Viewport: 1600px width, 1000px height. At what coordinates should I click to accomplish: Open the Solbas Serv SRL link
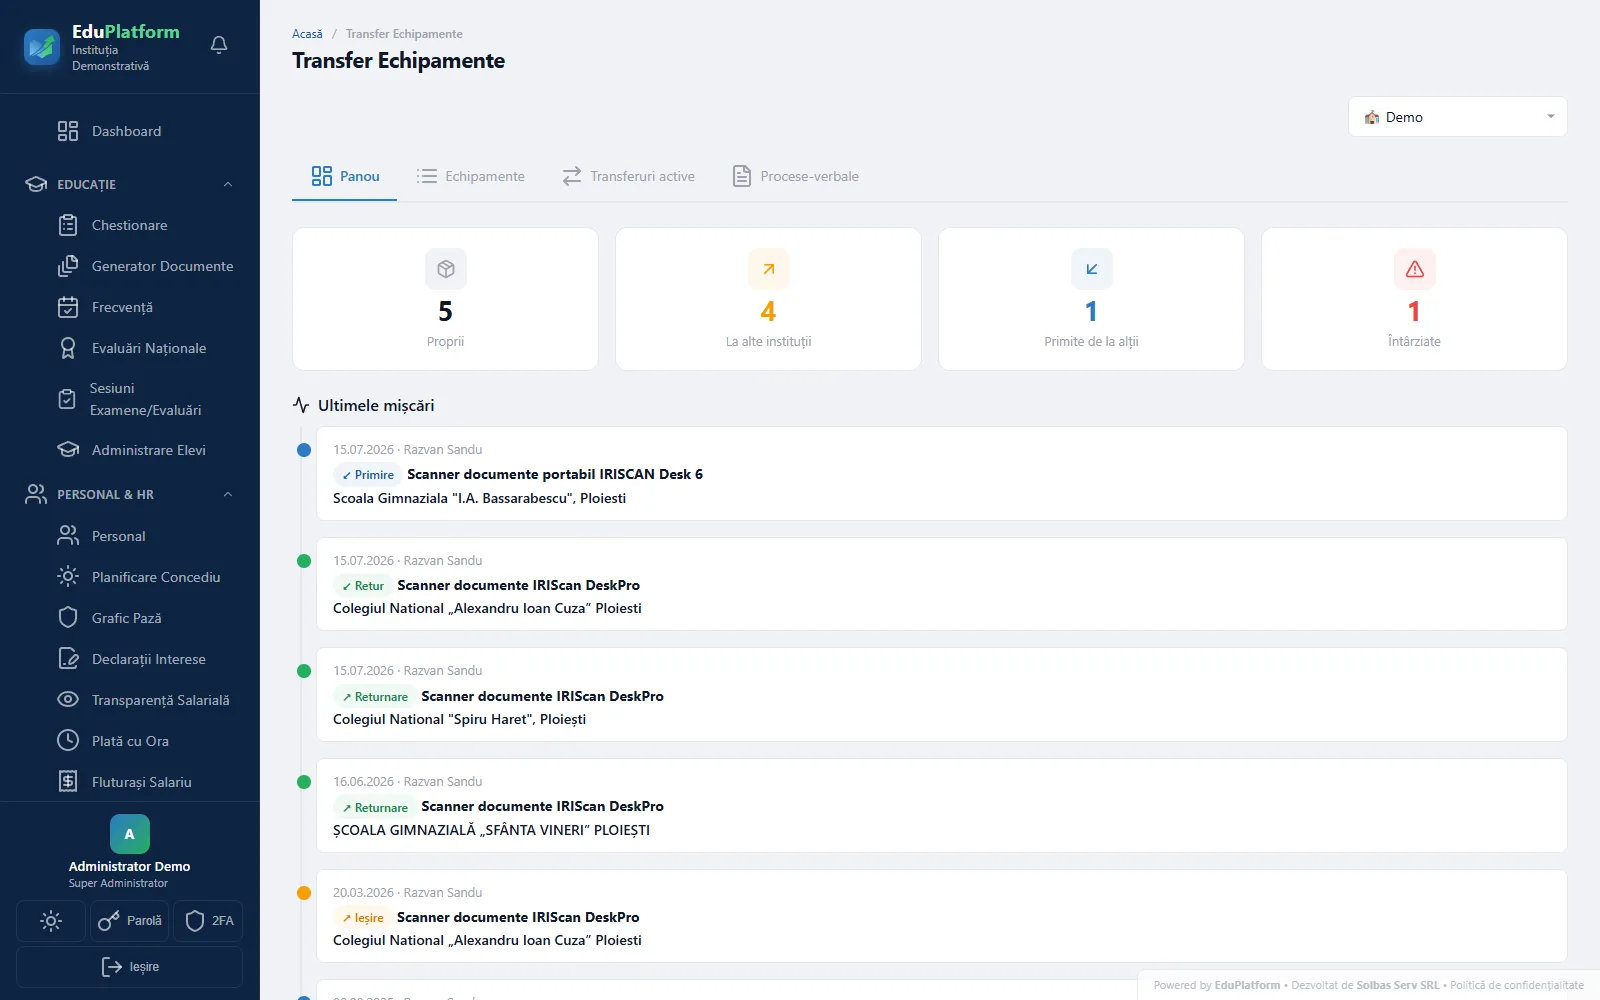[x=1398, y=985]
